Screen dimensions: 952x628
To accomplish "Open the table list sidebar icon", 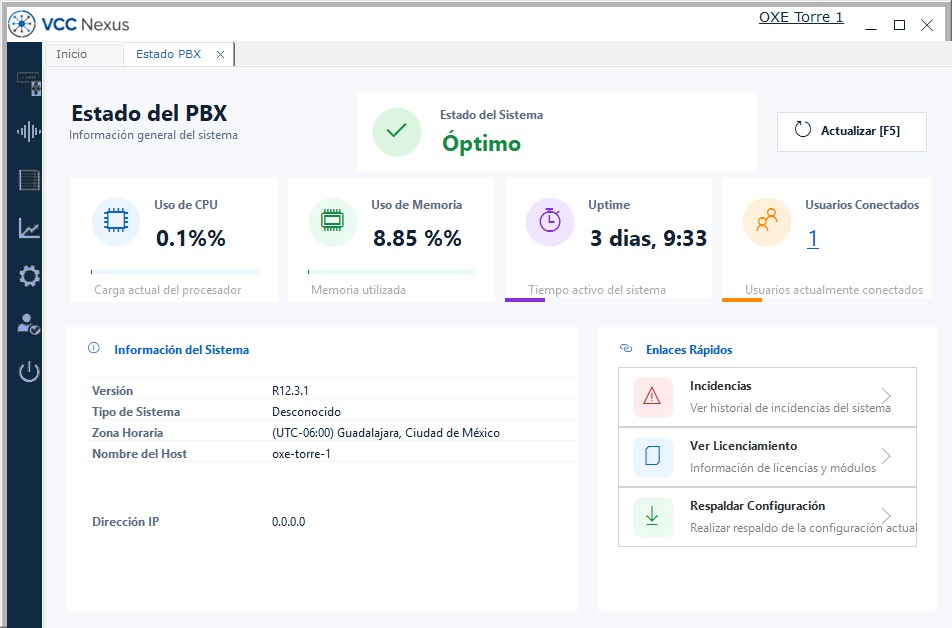I will tap(29, 180).
